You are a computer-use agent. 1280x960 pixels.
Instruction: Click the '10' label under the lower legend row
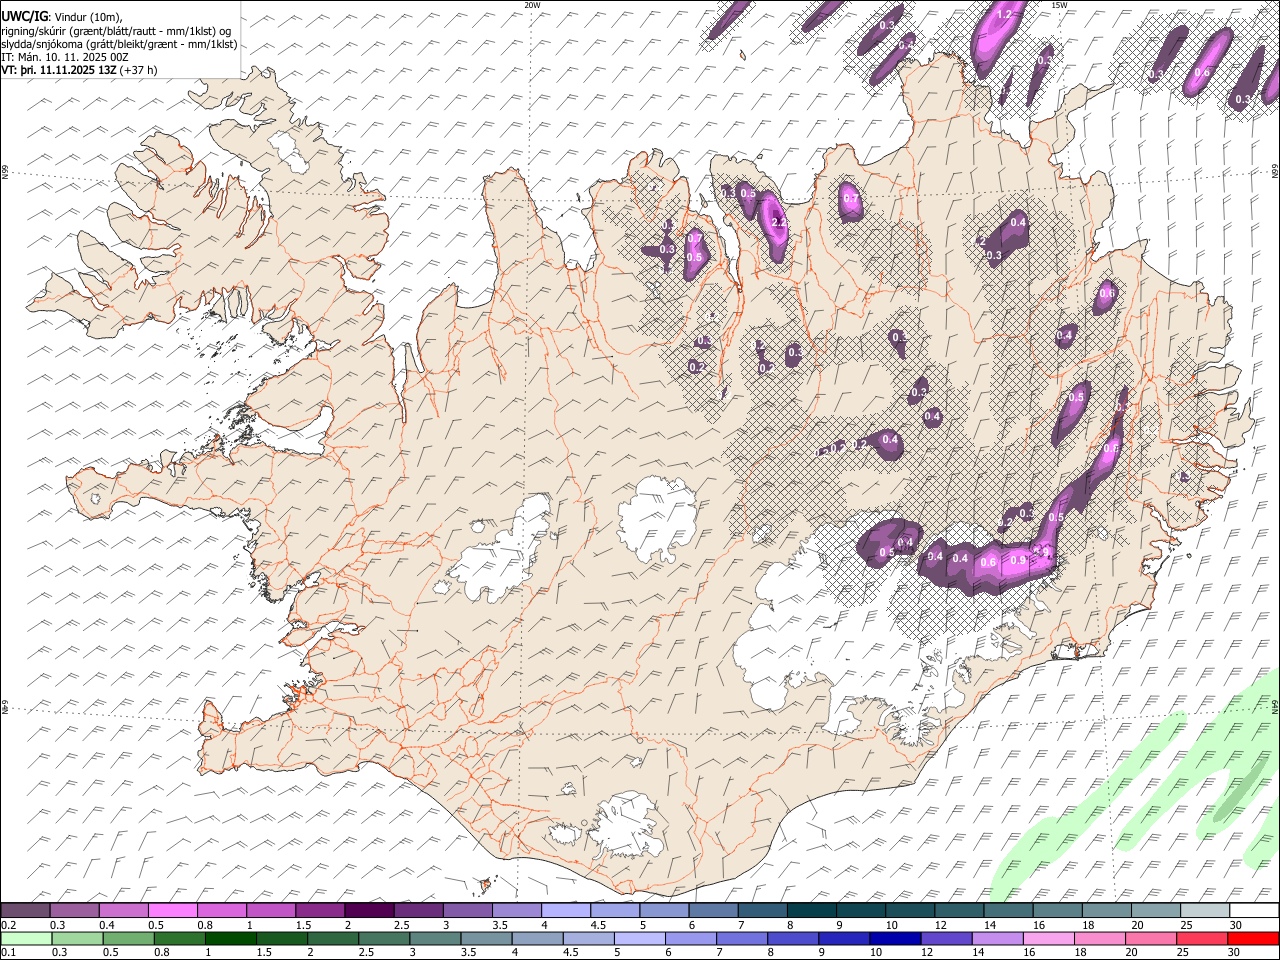pos(876,953)
